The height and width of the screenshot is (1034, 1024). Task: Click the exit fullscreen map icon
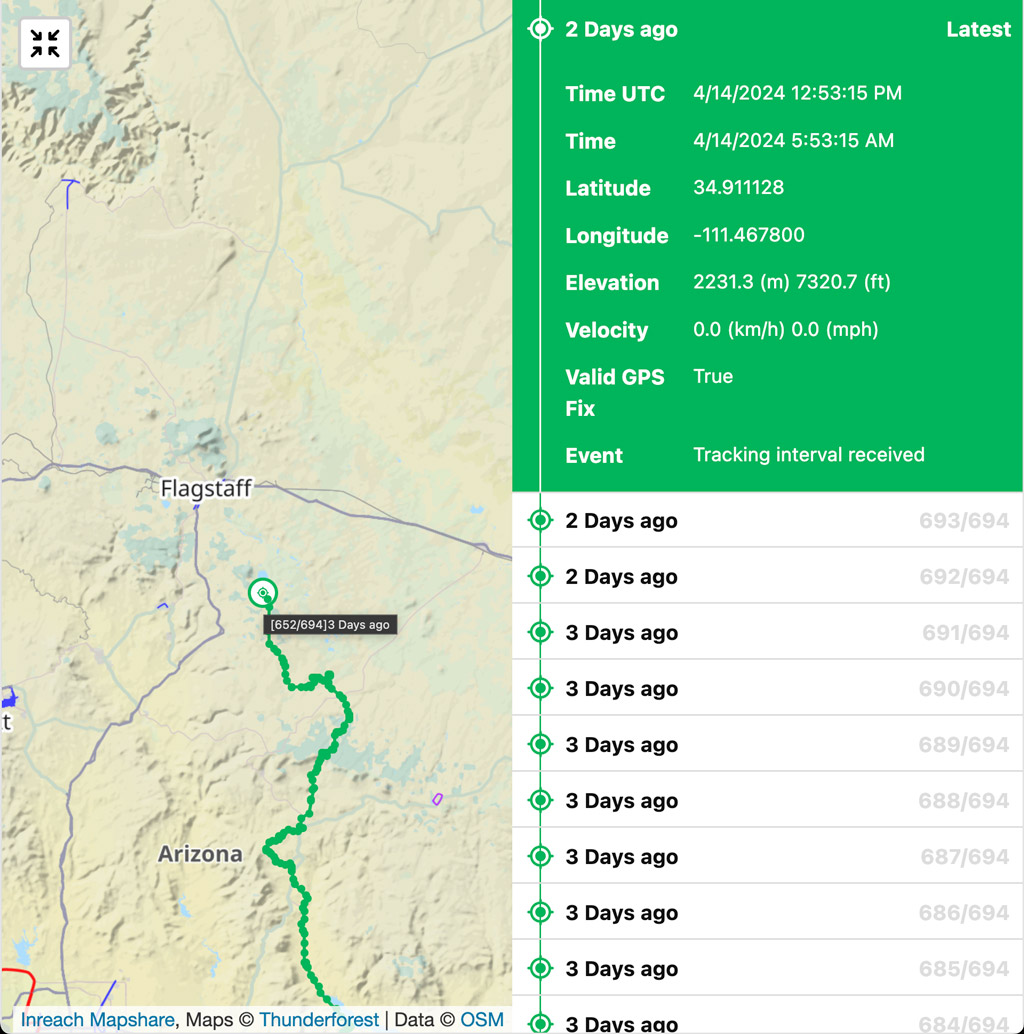(x=45, y=44)
